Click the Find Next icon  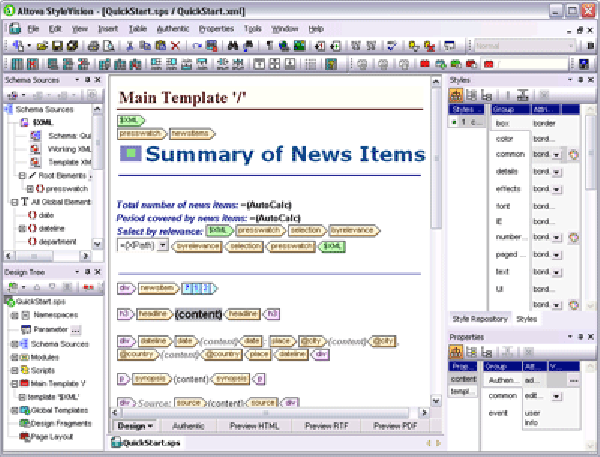[x=248, y=46]
